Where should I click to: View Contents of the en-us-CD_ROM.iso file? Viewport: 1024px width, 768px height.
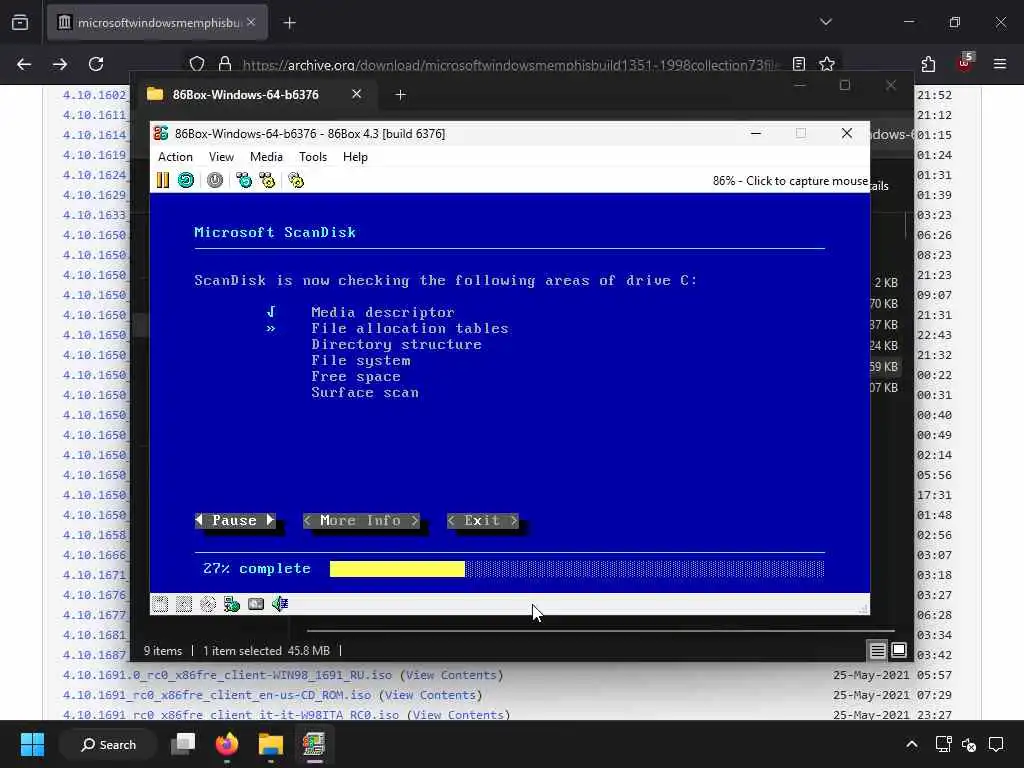pyautogui.click(x=430, y=695)
